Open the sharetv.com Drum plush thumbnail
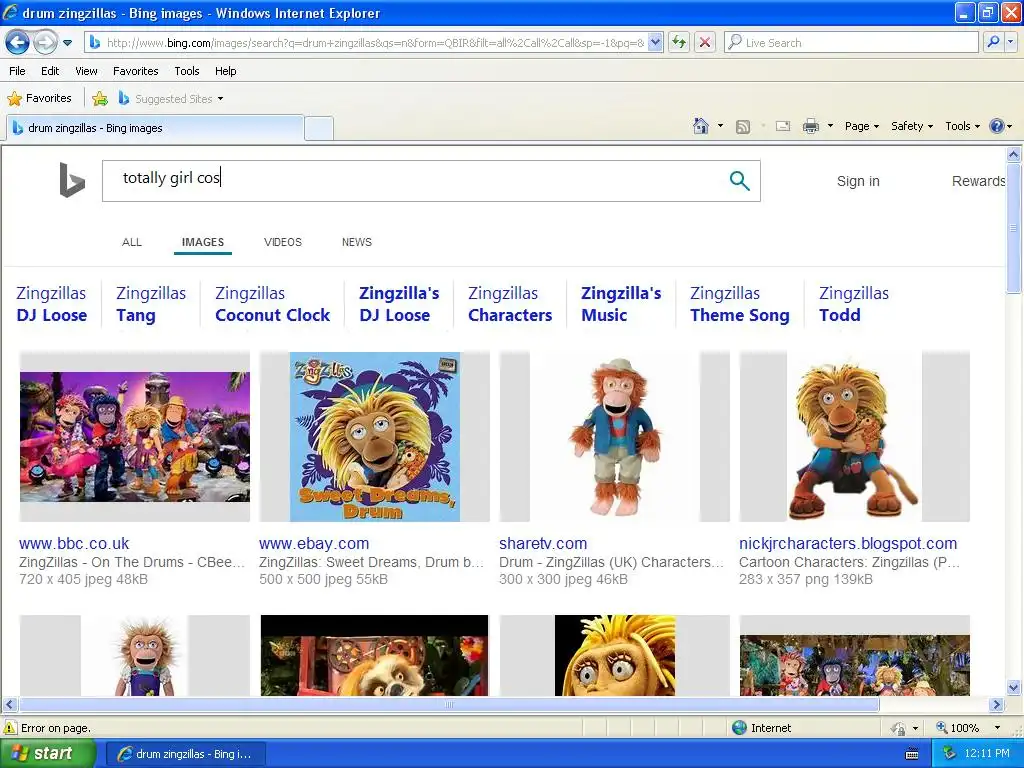 pyautogui.click(x=615, y=436)
